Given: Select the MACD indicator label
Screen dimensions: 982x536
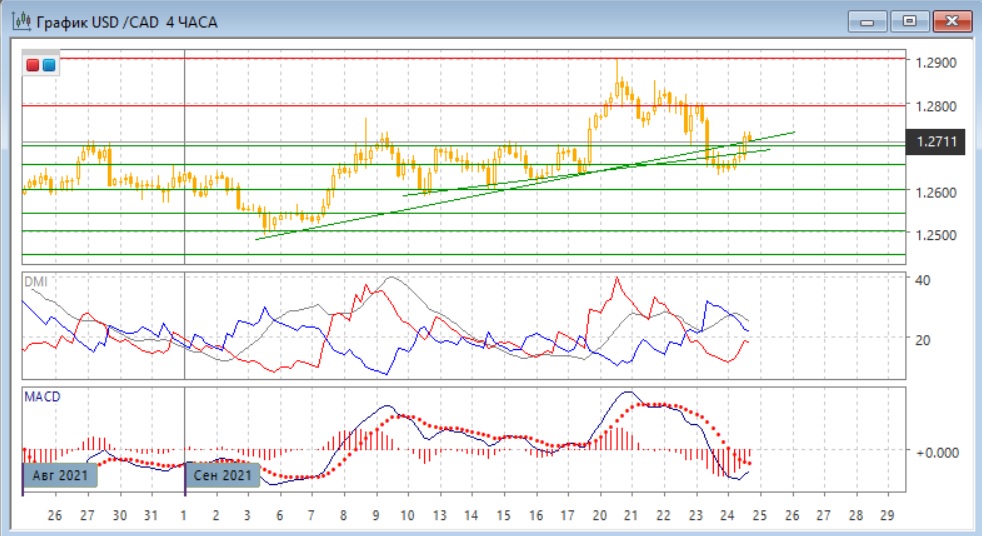Looking at the screenshot, I should pos(42,397).
